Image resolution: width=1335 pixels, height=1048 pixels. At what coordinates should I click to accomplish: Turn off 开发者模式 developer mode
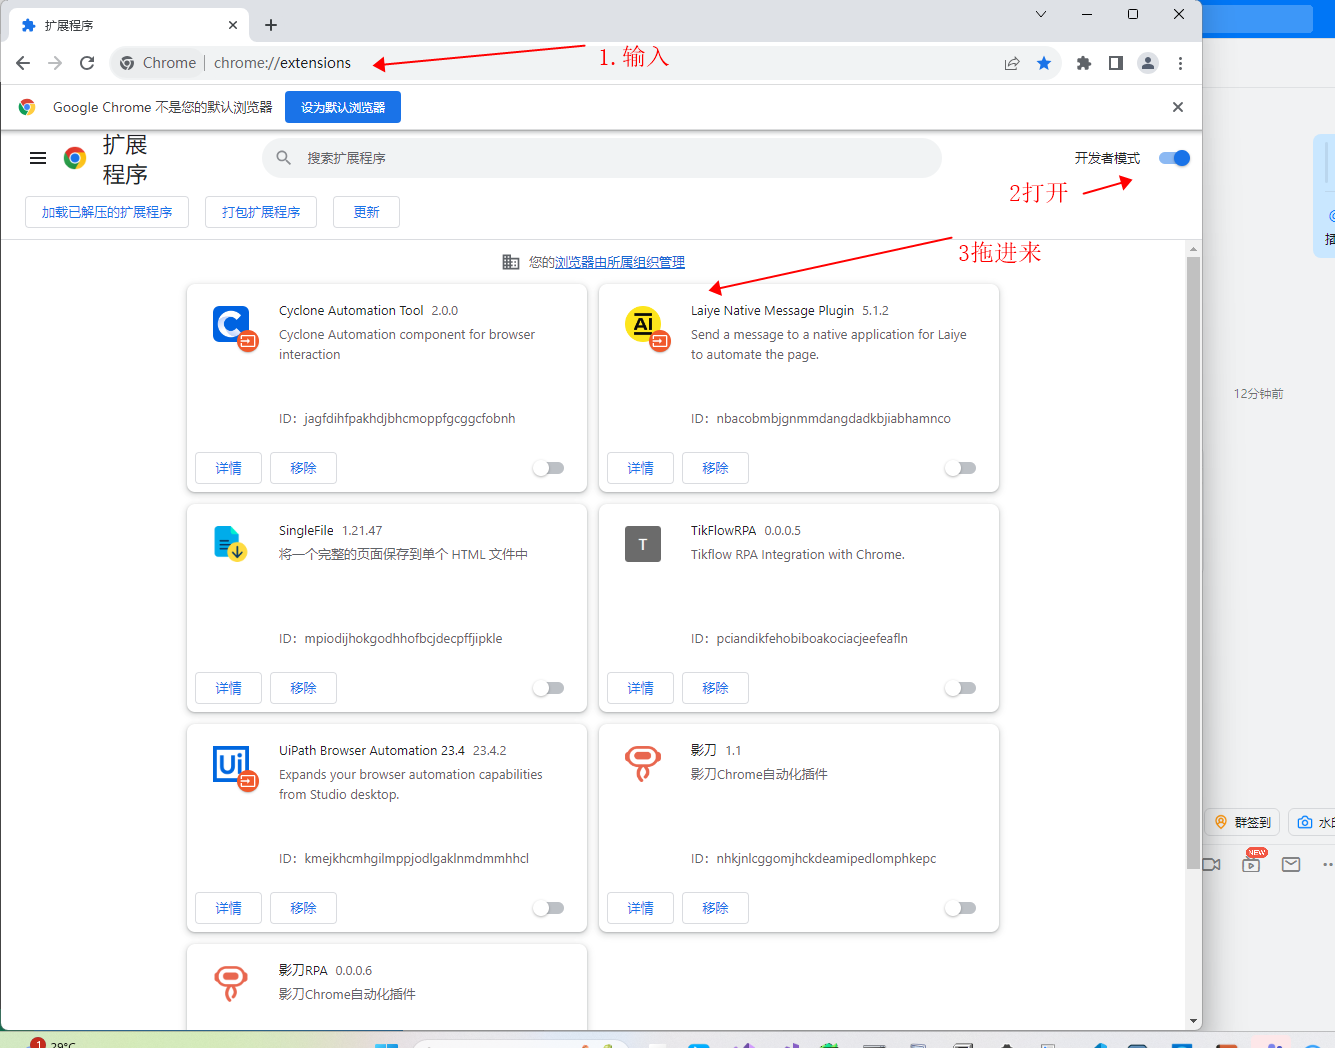point(1174,158)
